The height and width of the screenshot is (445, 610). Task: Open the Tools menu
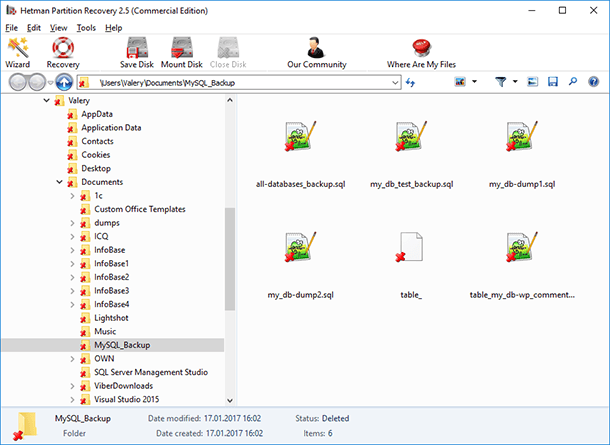point(86,28)
